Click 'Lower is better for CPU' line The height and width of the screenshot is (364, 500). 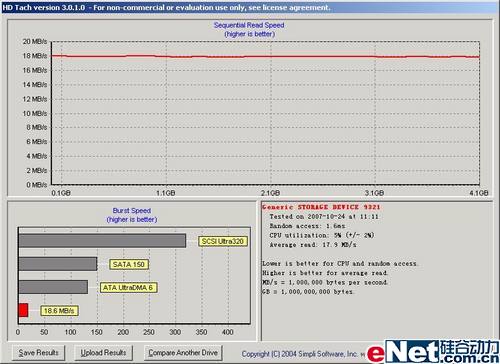[339, 263]
